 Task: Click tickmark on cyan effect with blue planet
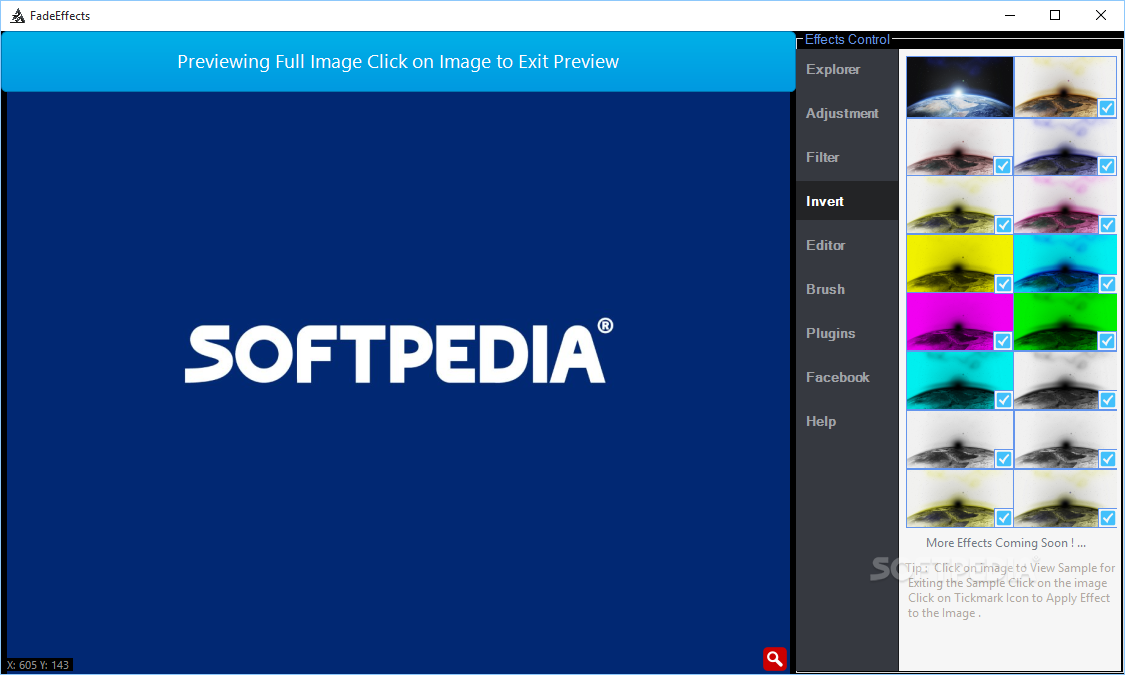(x=1107, y=284)
